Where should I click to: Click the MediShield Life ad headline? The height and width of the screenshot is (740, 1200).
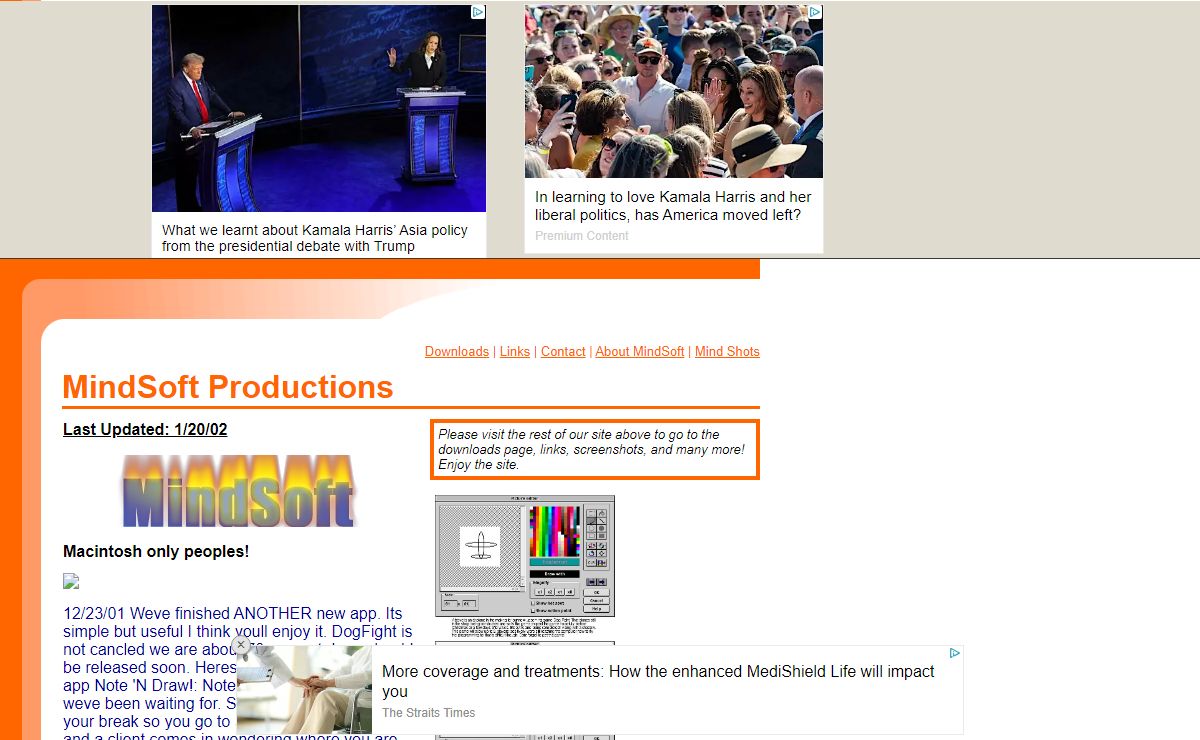tap(658, 681)
